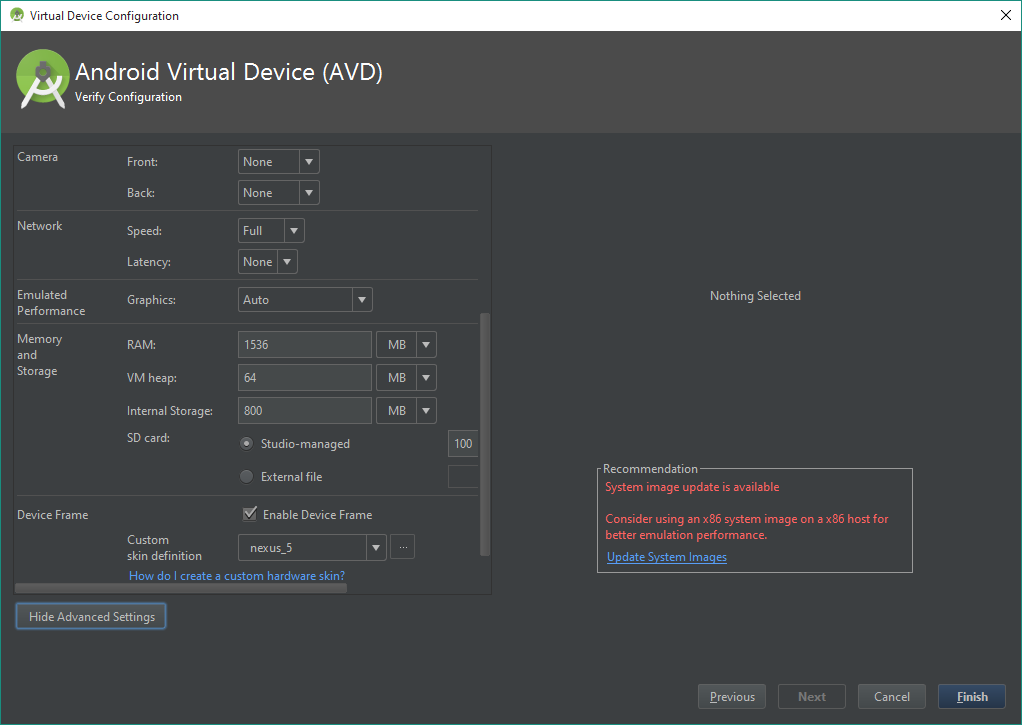Open the nexus_5 custom skin dropdown

(x=312, y=548)
